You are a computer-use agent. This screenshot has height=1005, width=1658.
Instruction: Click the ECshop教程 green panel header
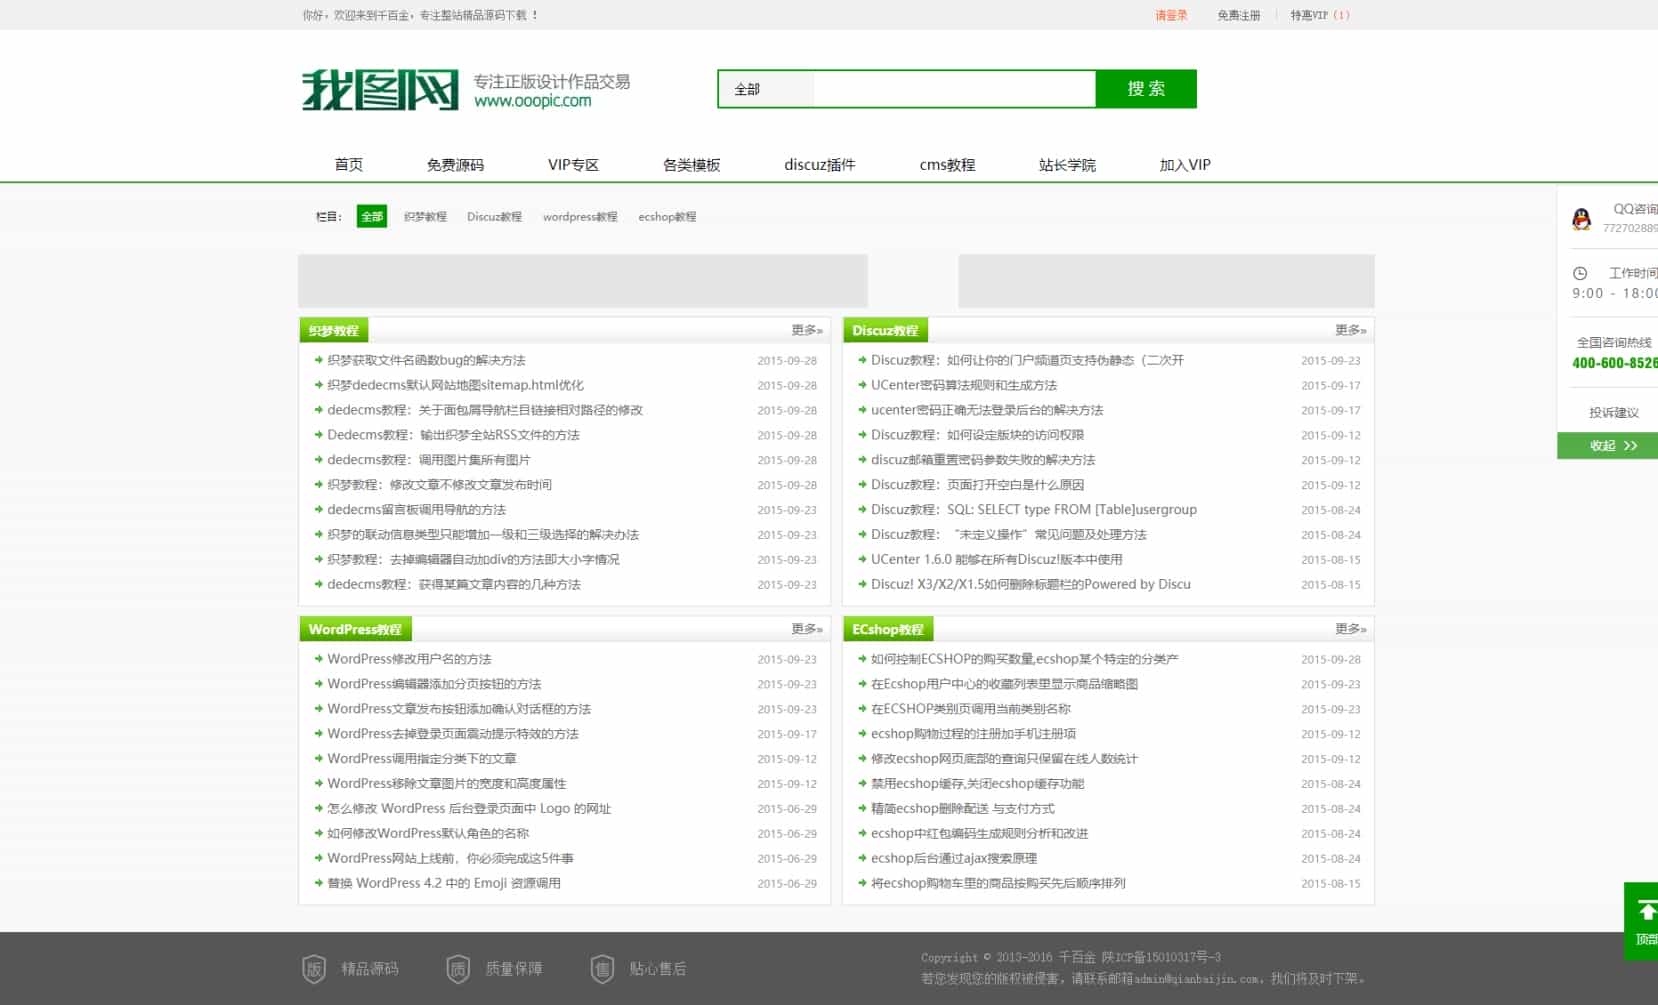coord(888,629)
